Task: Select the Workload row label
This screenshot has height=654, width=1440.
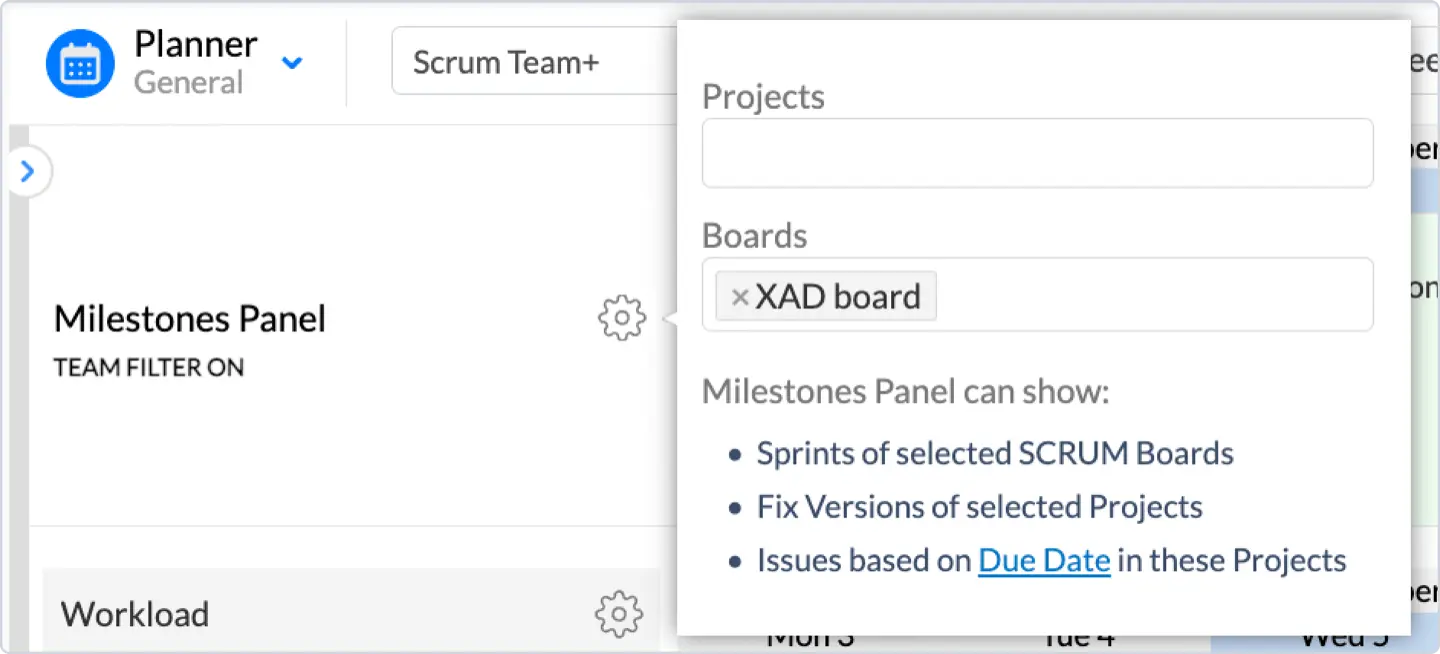Action: click(x=135, y=614)
